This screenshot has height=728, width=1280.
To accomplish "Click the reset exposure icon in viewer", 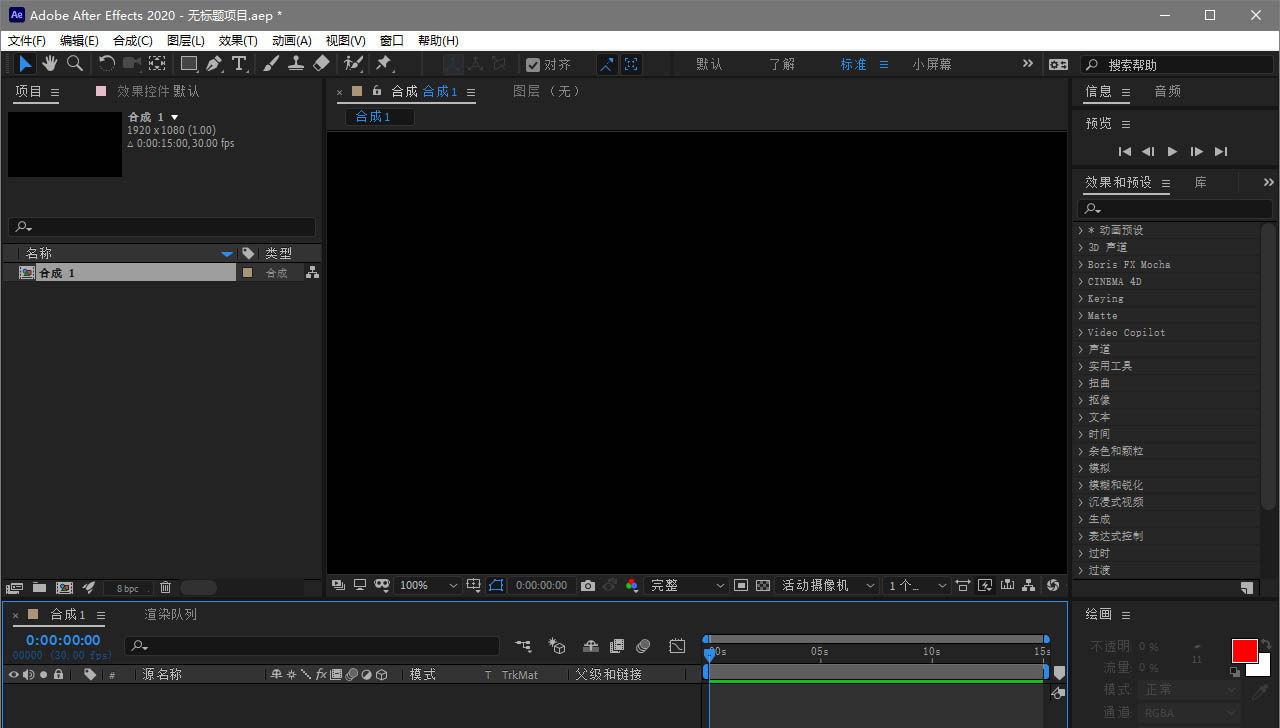I will click(x=1052, y=585).
